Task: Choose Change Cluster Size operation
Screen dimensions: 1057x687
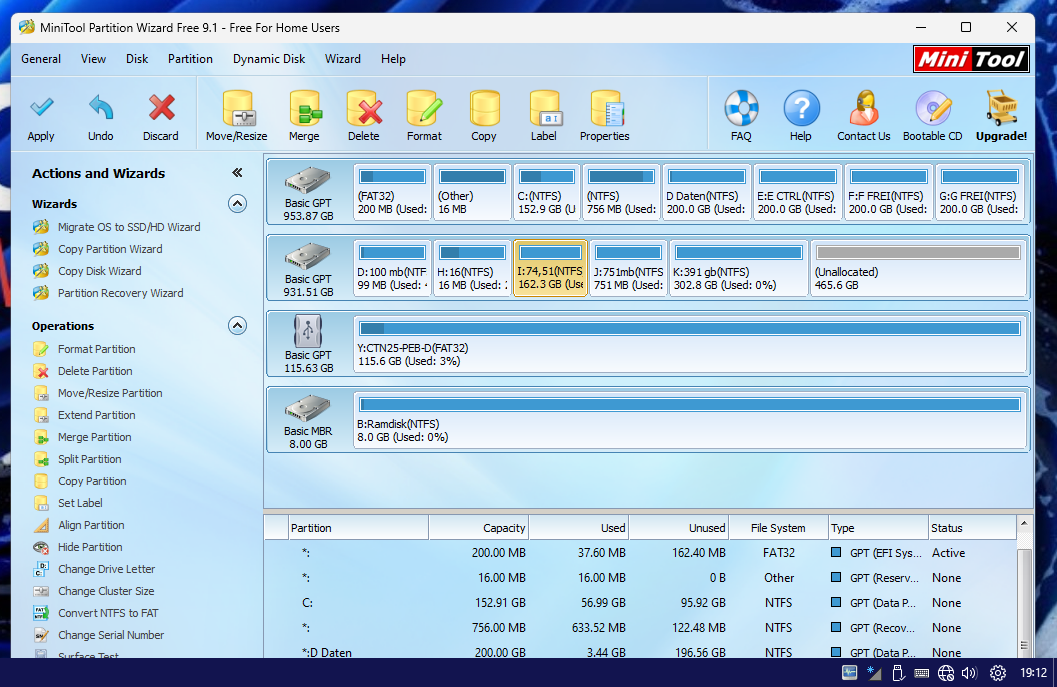Action: coord(106,591)
